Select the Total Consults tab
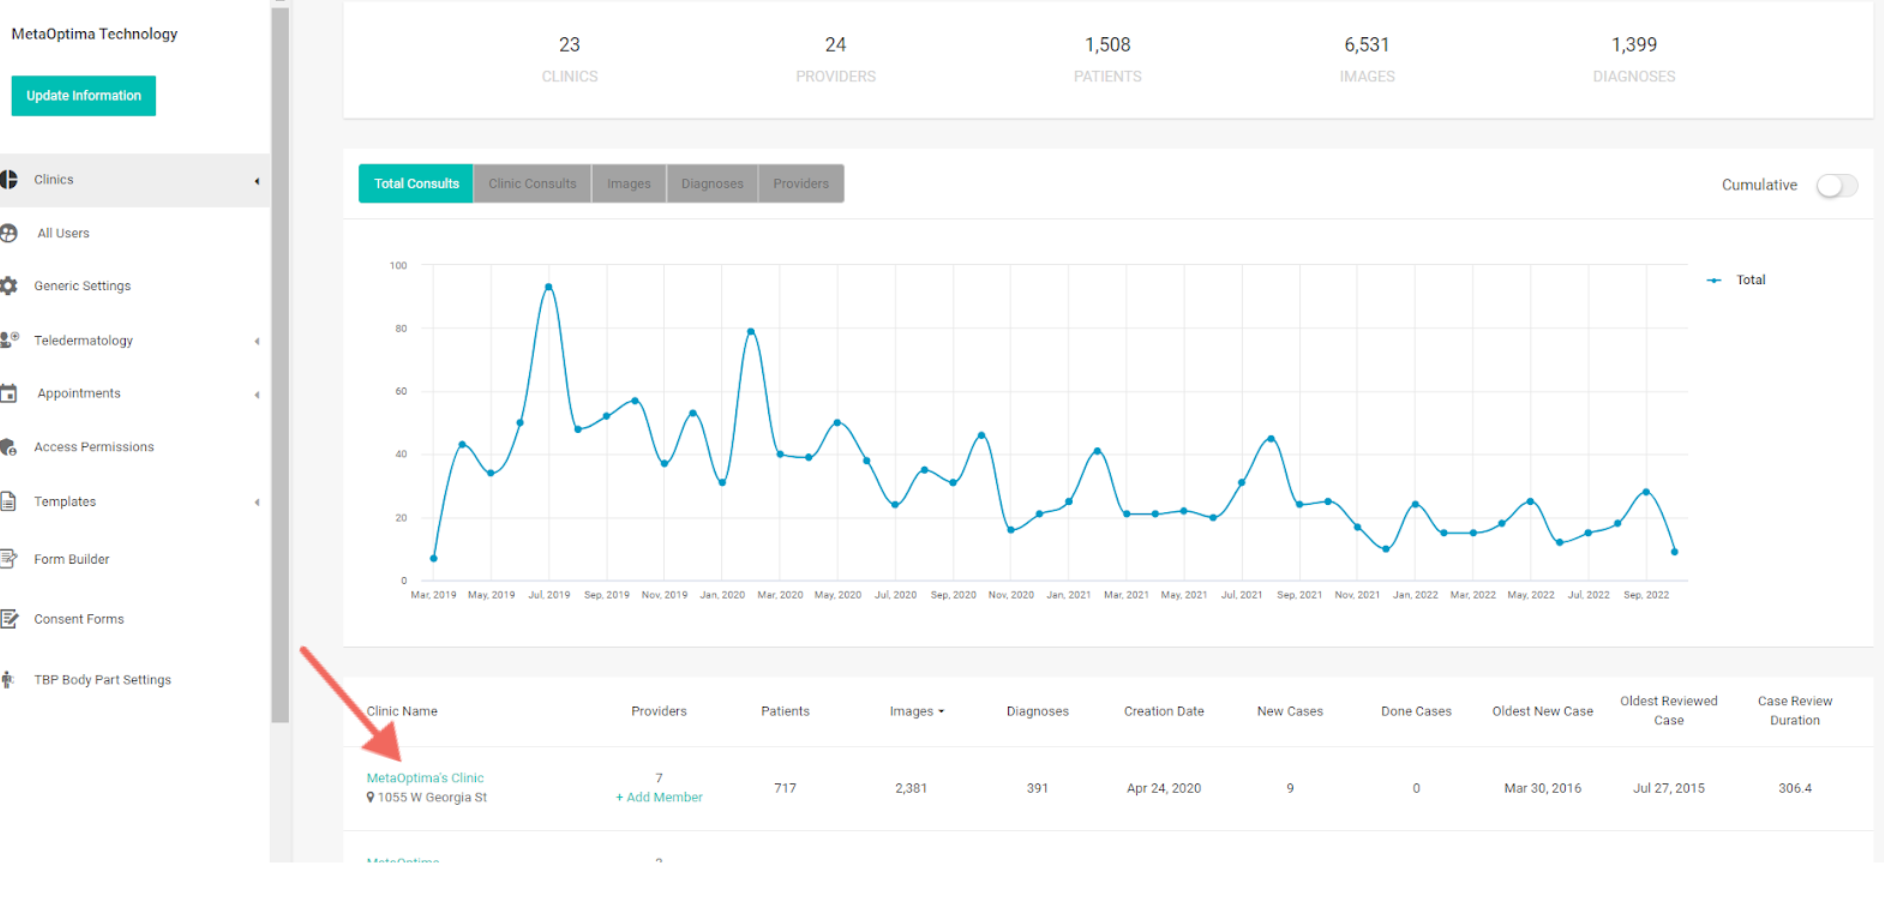1884x906 pixels. [x=416, y=184]
